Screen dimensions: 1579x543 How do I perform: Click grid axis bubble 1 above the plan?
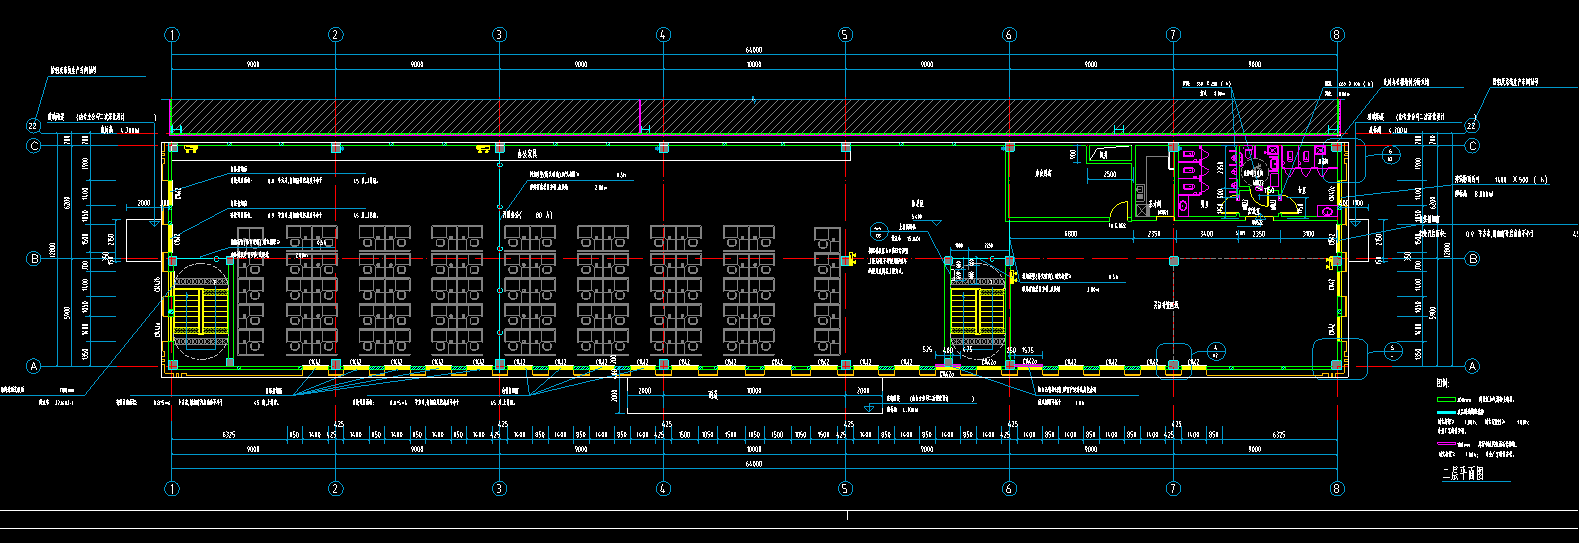[172, 35]
